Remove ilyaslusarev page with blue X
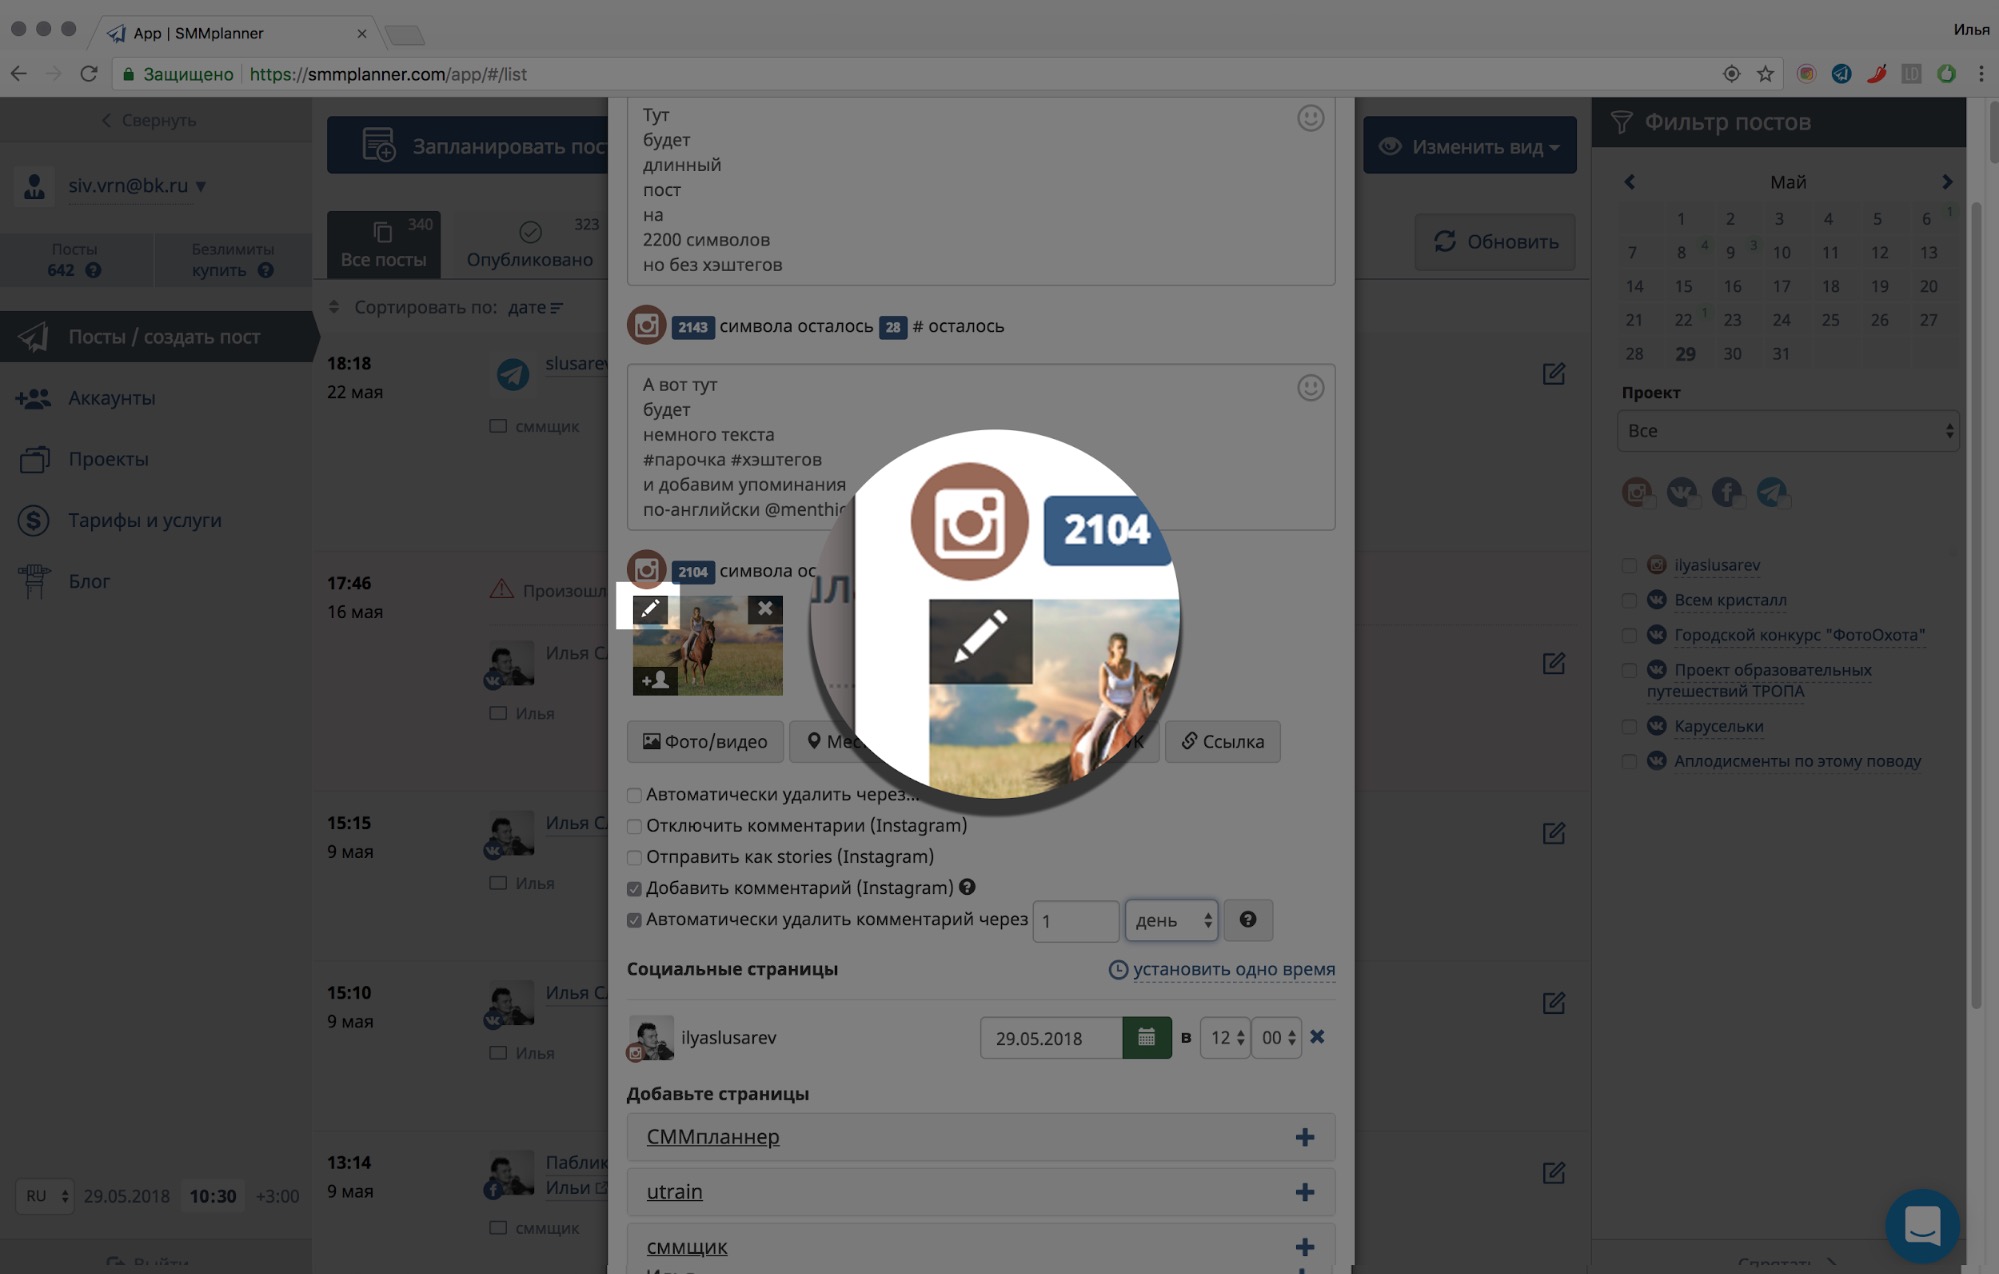Image resolution: width=1999 pixels, height=1274 pixels. pos(1317,1037)
